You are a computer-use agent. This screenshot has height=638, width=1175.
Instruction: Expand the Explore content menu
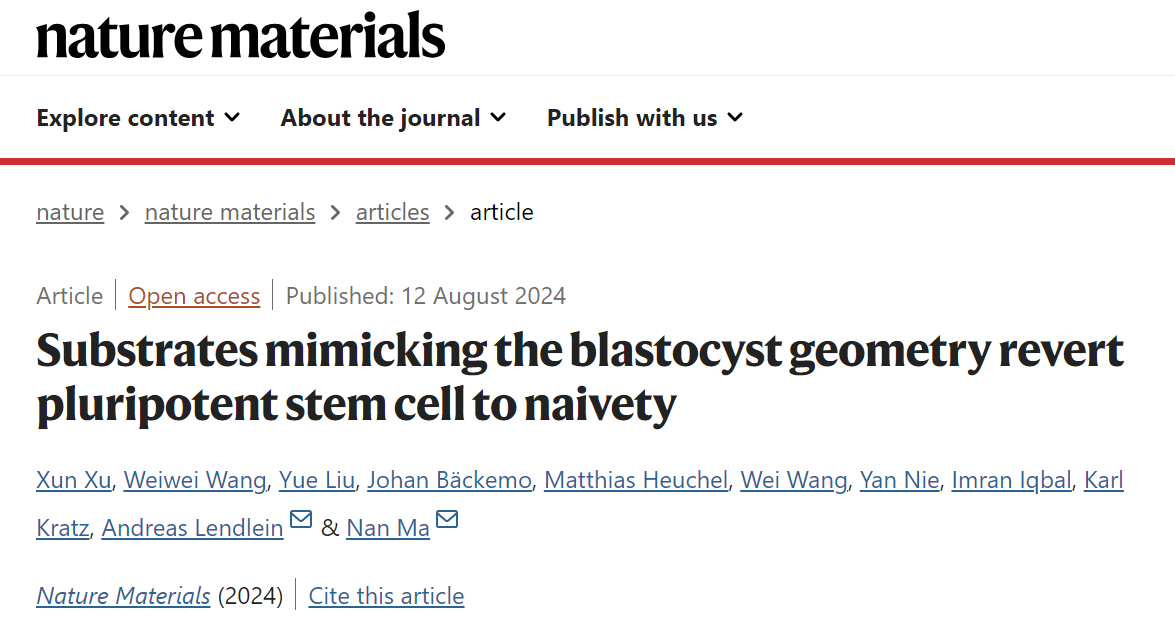click(x=139, y=118)
